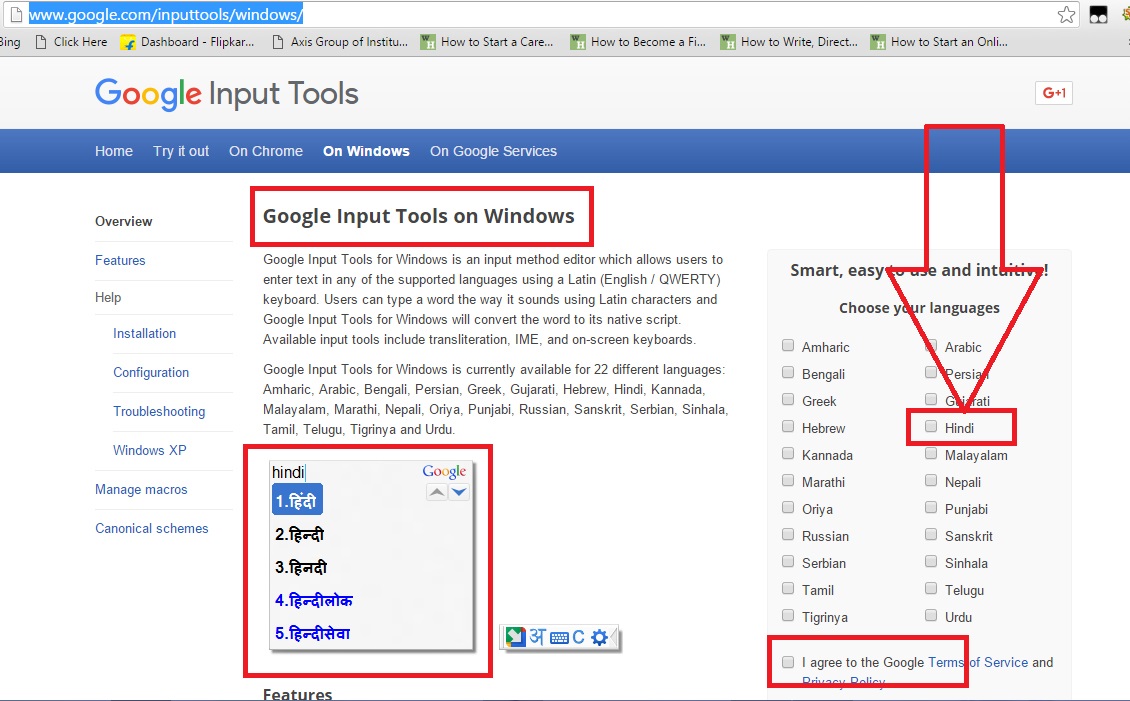Check the Telugu language checkbox
The image size is (1130, 701).
[x=931, y=589]
